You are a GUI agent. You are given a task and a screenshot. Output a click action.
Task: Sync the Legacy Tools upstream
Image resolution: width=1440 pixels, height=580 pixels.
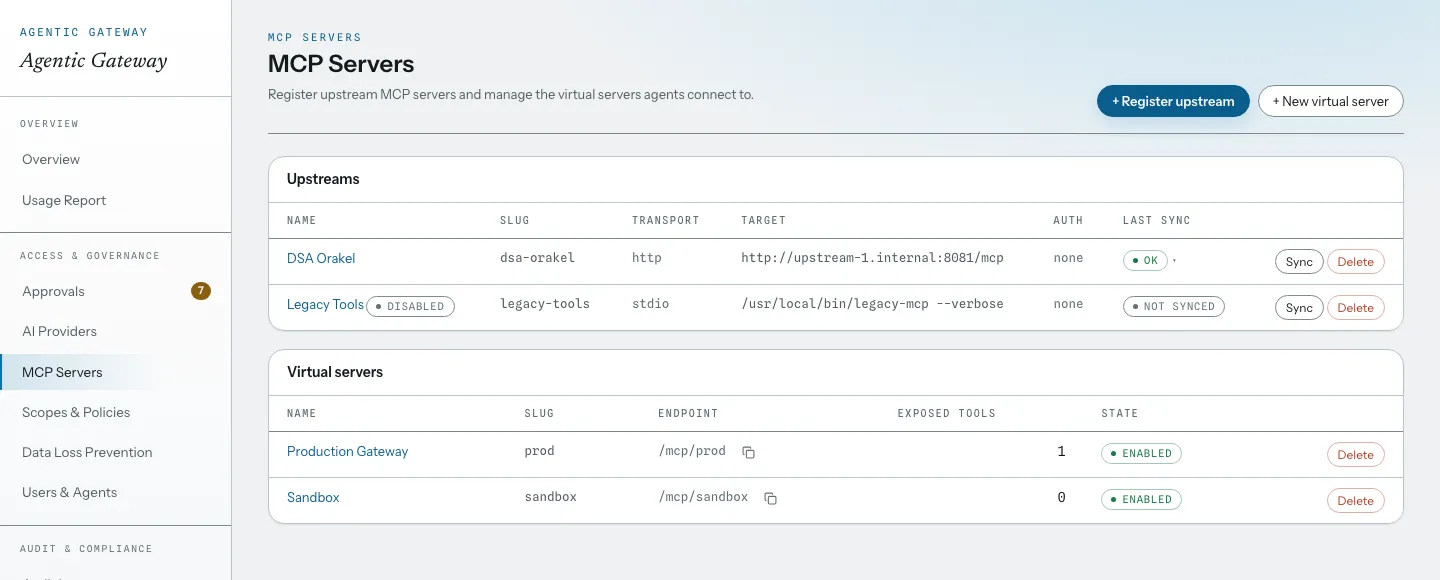[x=1299, y=308]
